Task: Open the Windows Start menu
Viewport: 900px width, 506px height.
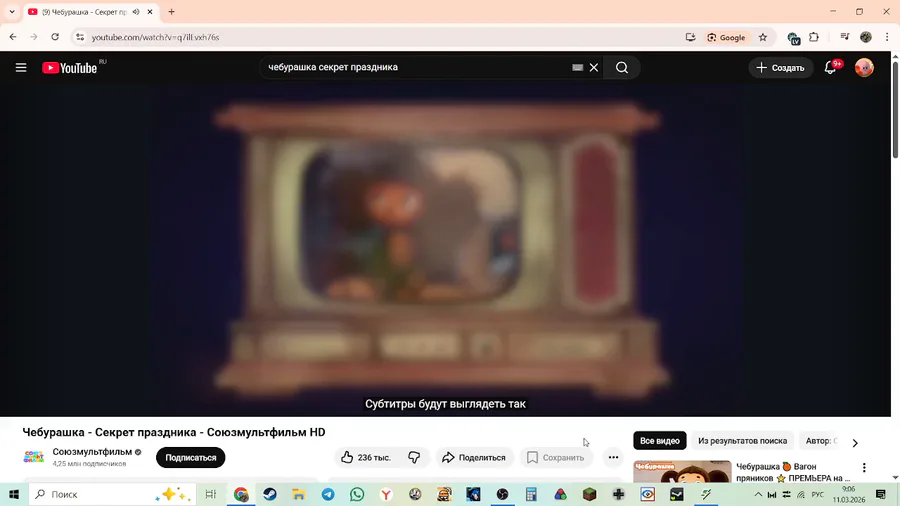Action: tap(14, 494)
